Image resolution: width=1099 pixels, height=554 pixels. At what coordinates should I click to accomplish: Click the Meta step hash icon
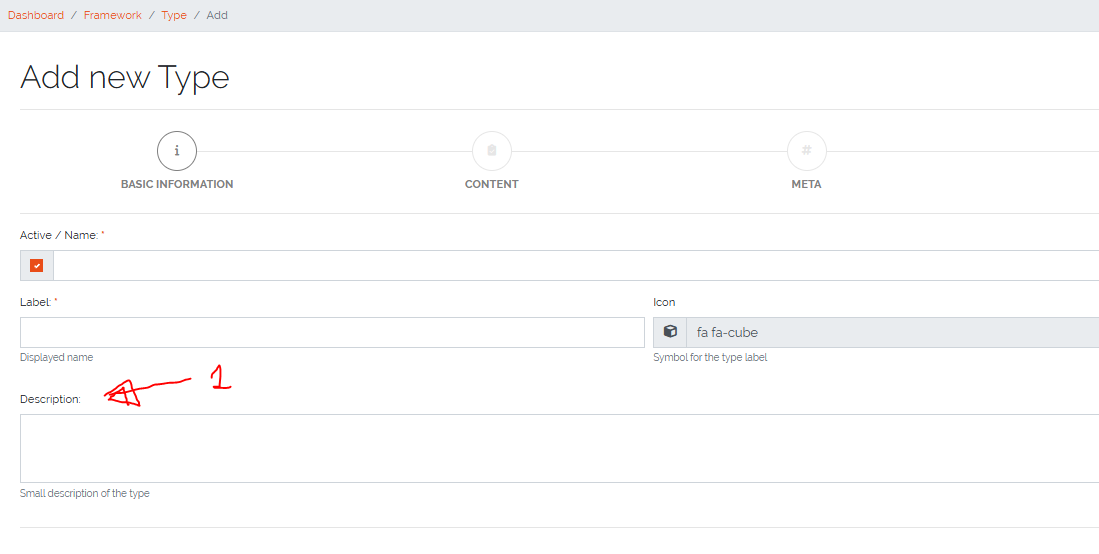tap(807, 152)
